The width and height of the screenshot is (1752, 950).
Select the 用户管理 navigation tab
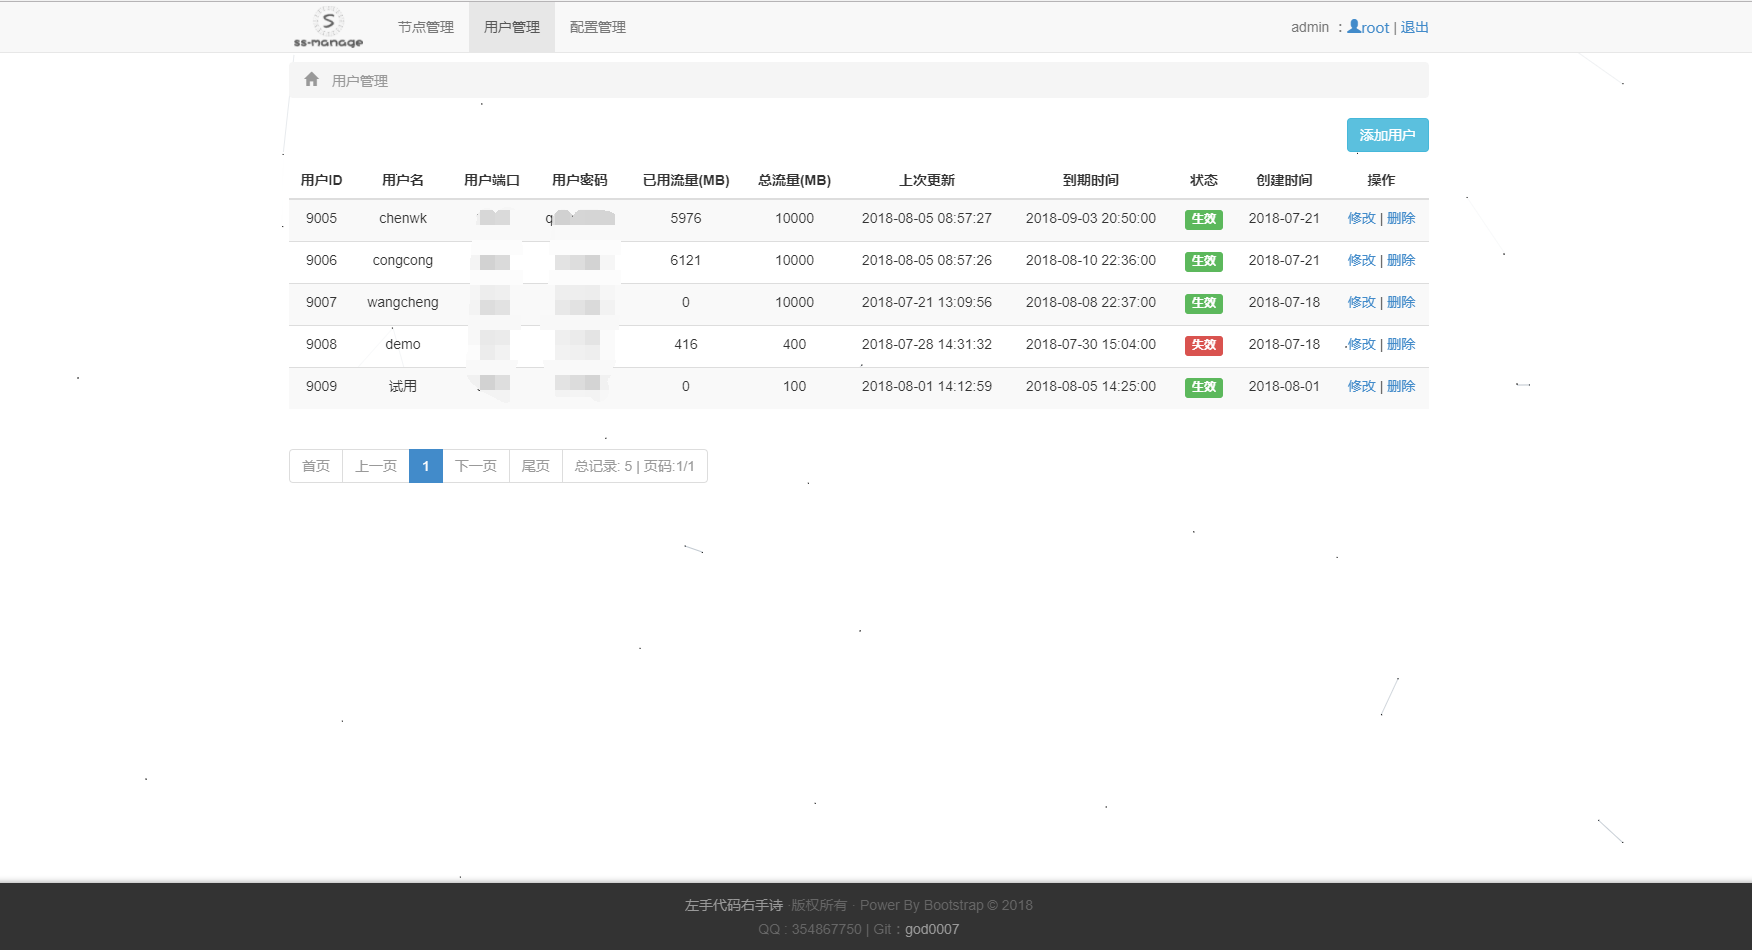511,27
